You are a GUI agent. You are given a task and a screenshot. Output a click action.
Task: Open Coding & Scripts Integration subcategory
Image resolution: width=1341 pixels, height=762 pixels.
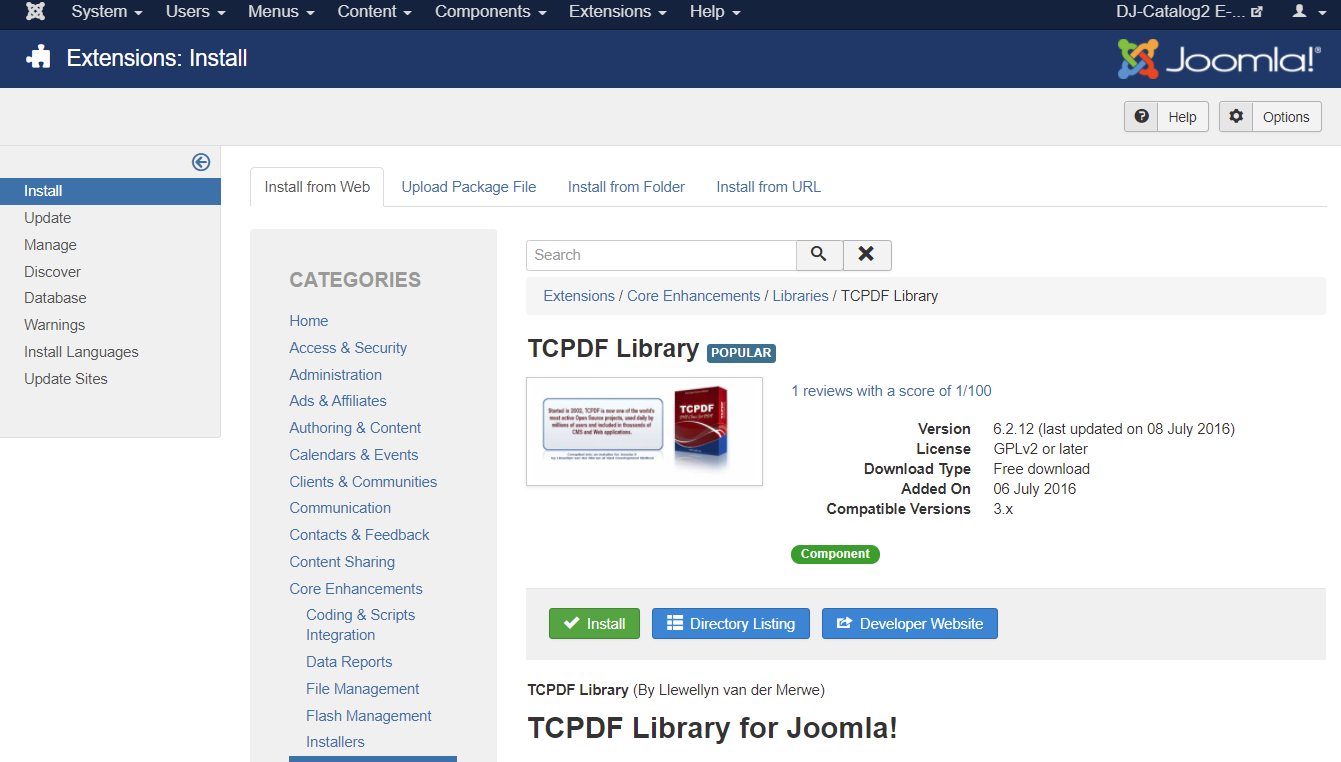pyautogui.click(x=360, y=625)
